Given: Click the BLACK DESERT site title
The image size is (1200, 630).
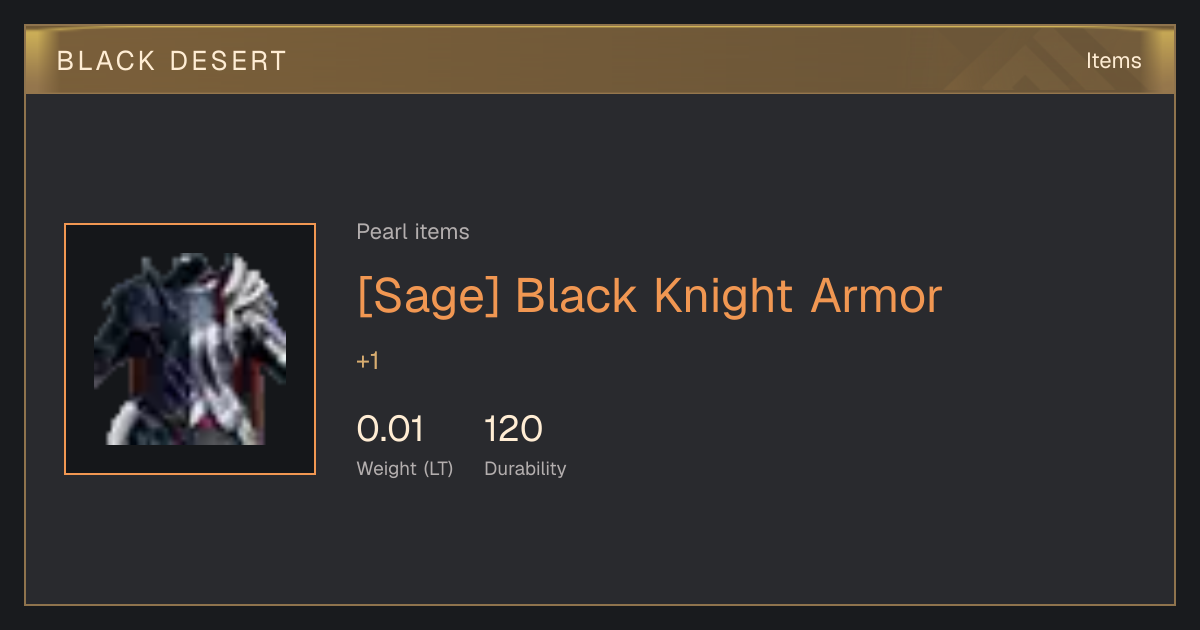Looking at the screenshot, I should 172,61.
